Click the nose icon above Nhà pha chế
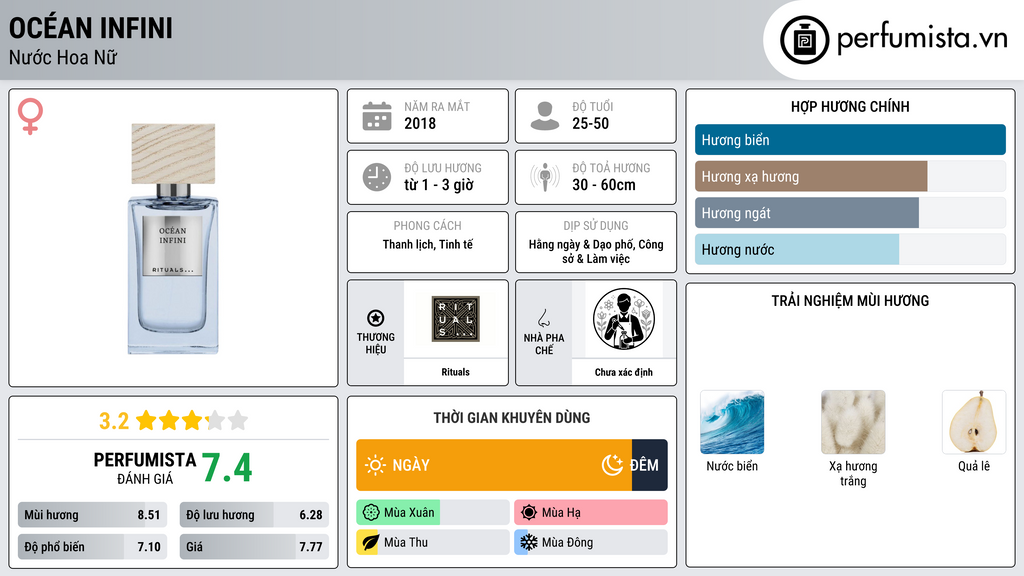This screenshot has width=1024, height=576. (543, 318)
